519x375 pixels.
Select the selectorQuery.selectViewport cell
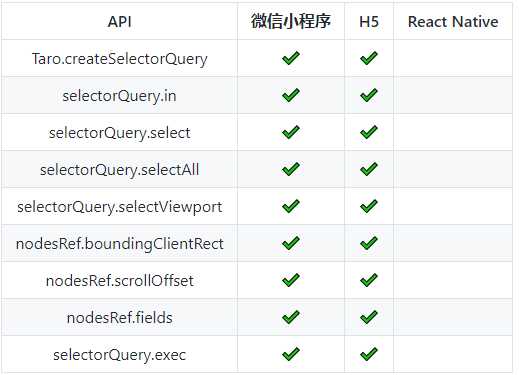[119, 207]
